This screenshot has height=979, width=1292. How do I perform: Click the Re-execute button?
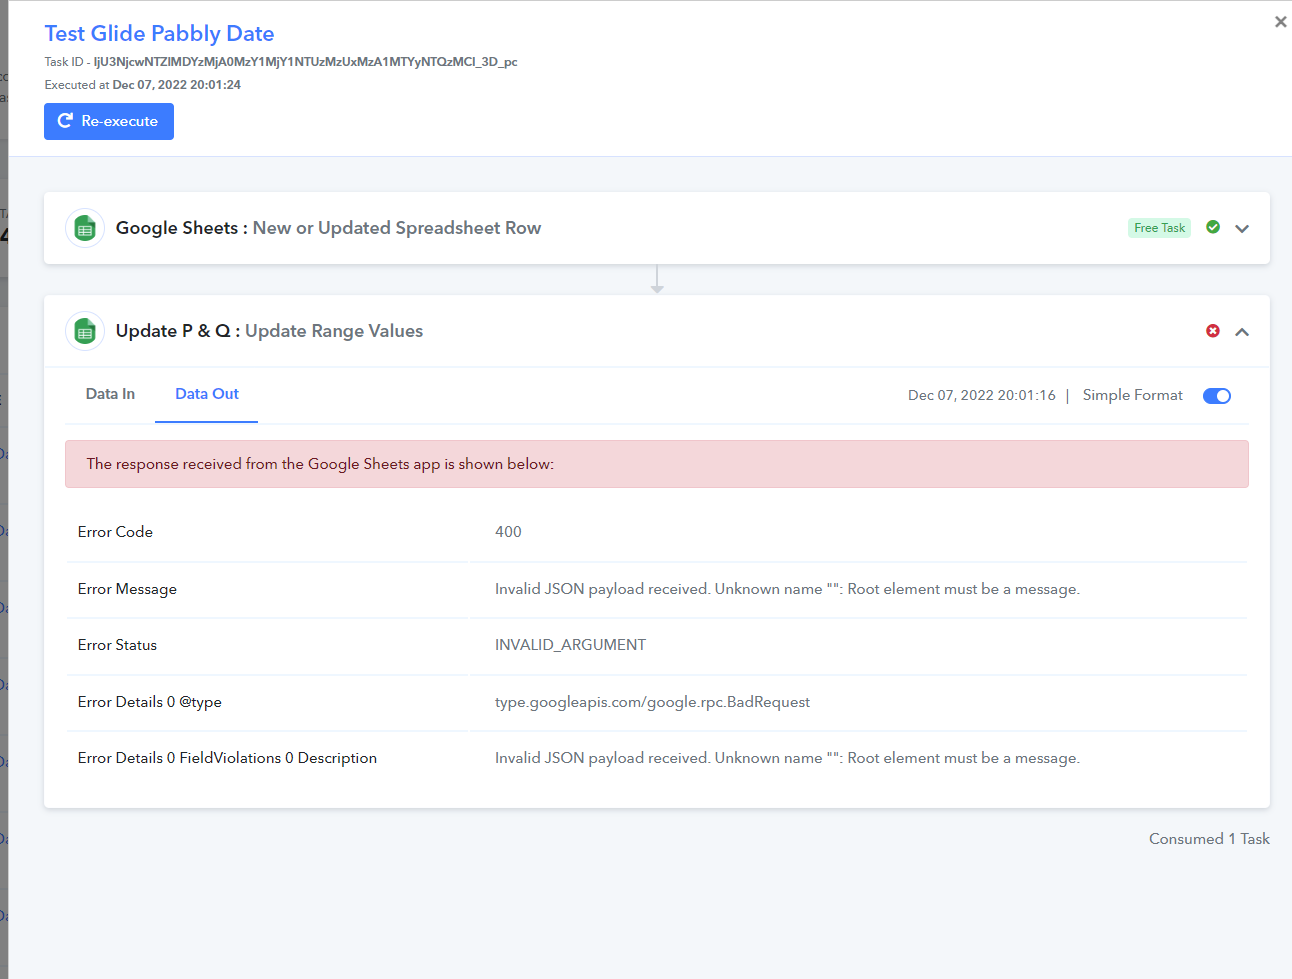[109, 121]
